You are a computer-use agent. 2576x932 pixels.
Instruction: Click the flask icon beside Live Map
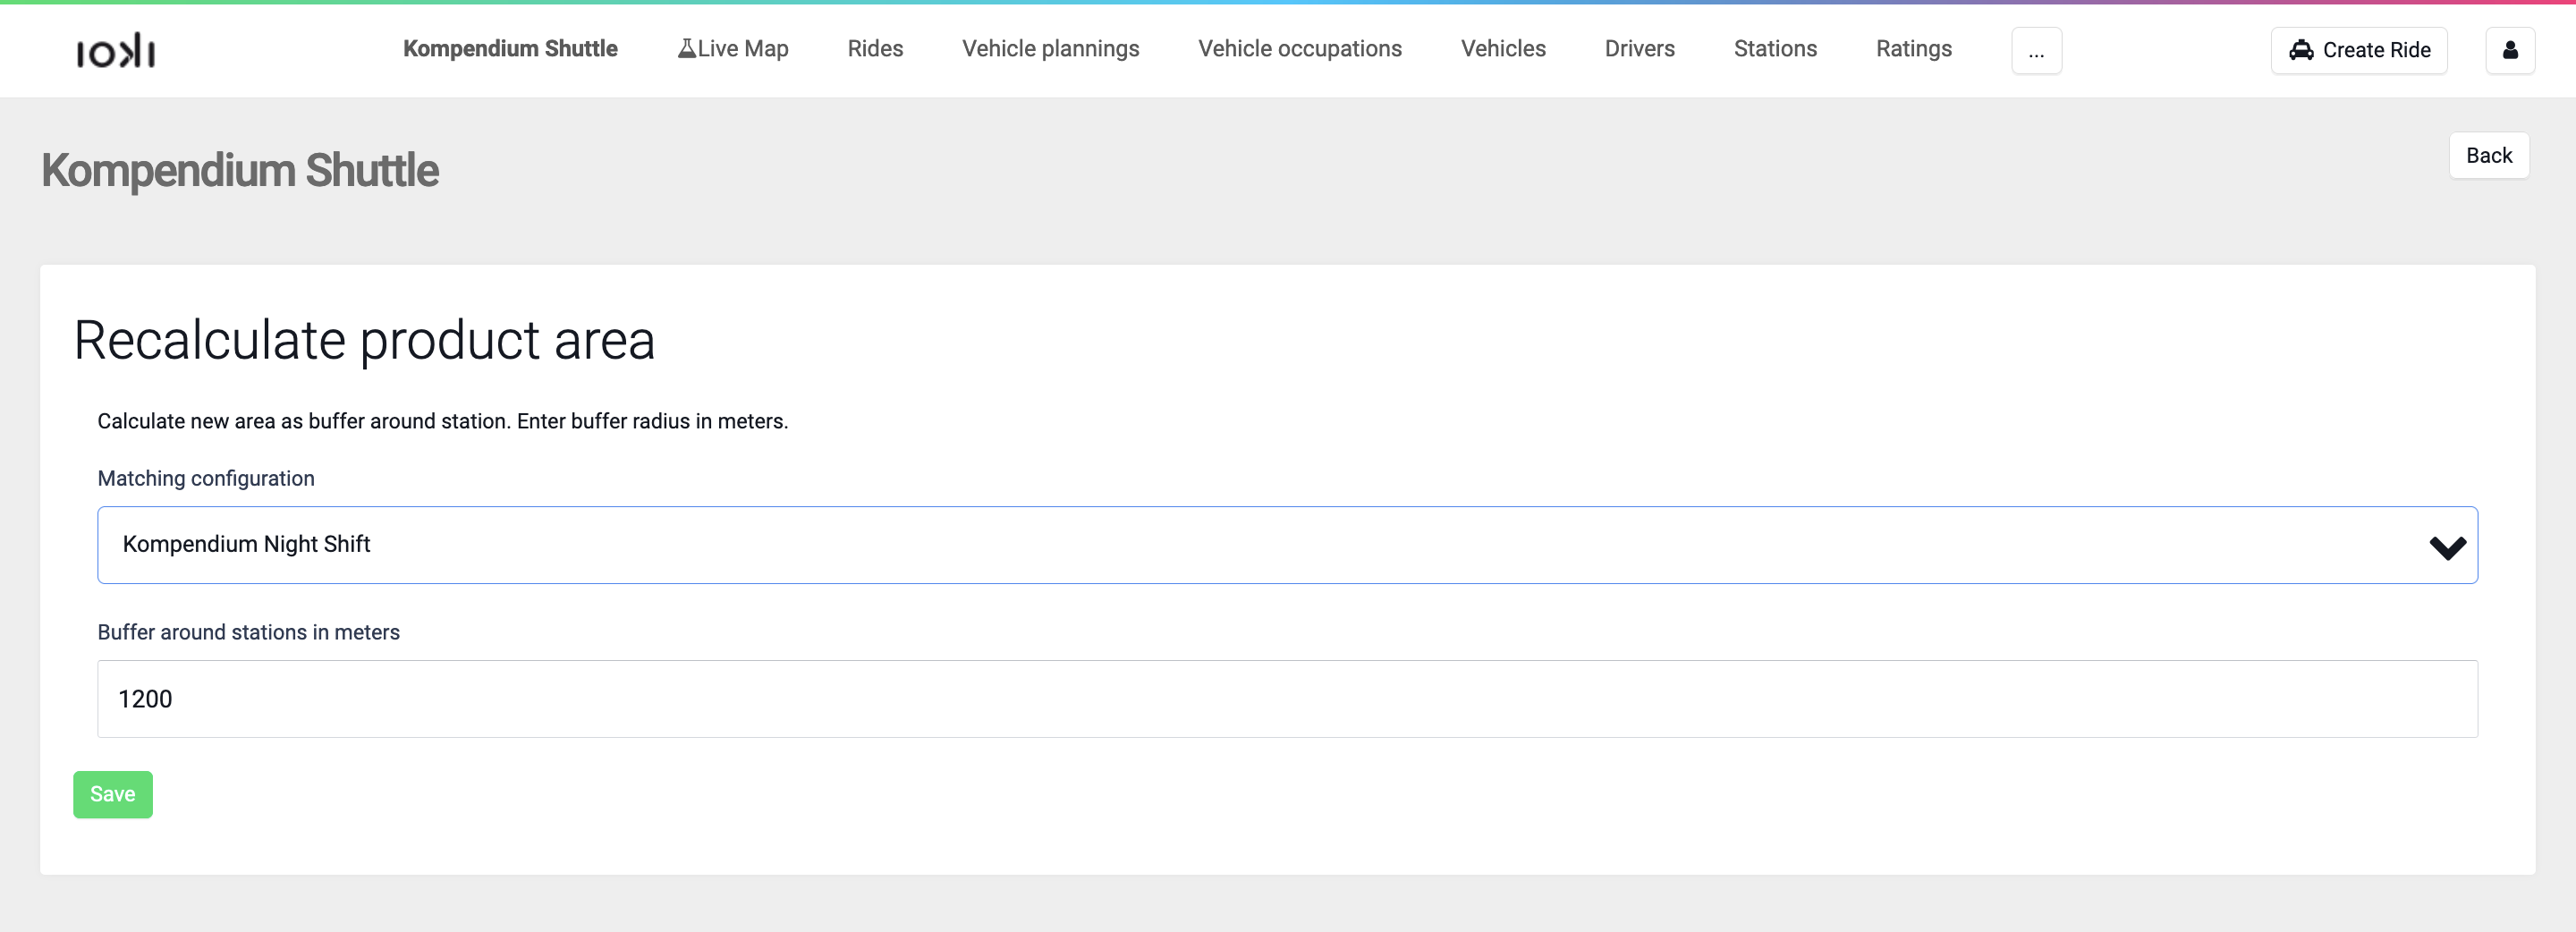pyautogui.click(x=687, y=48)
